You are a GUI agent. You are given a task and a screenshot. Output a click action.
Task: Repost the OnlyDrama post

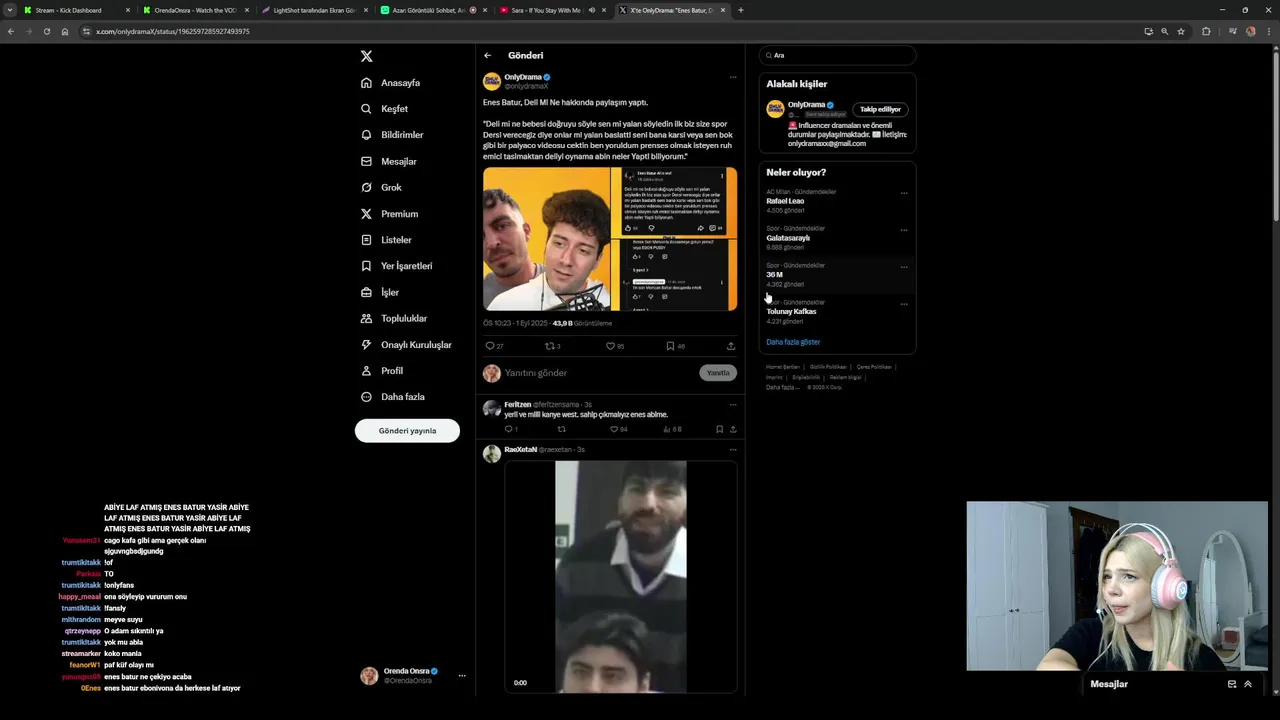(x=552, y=346)
